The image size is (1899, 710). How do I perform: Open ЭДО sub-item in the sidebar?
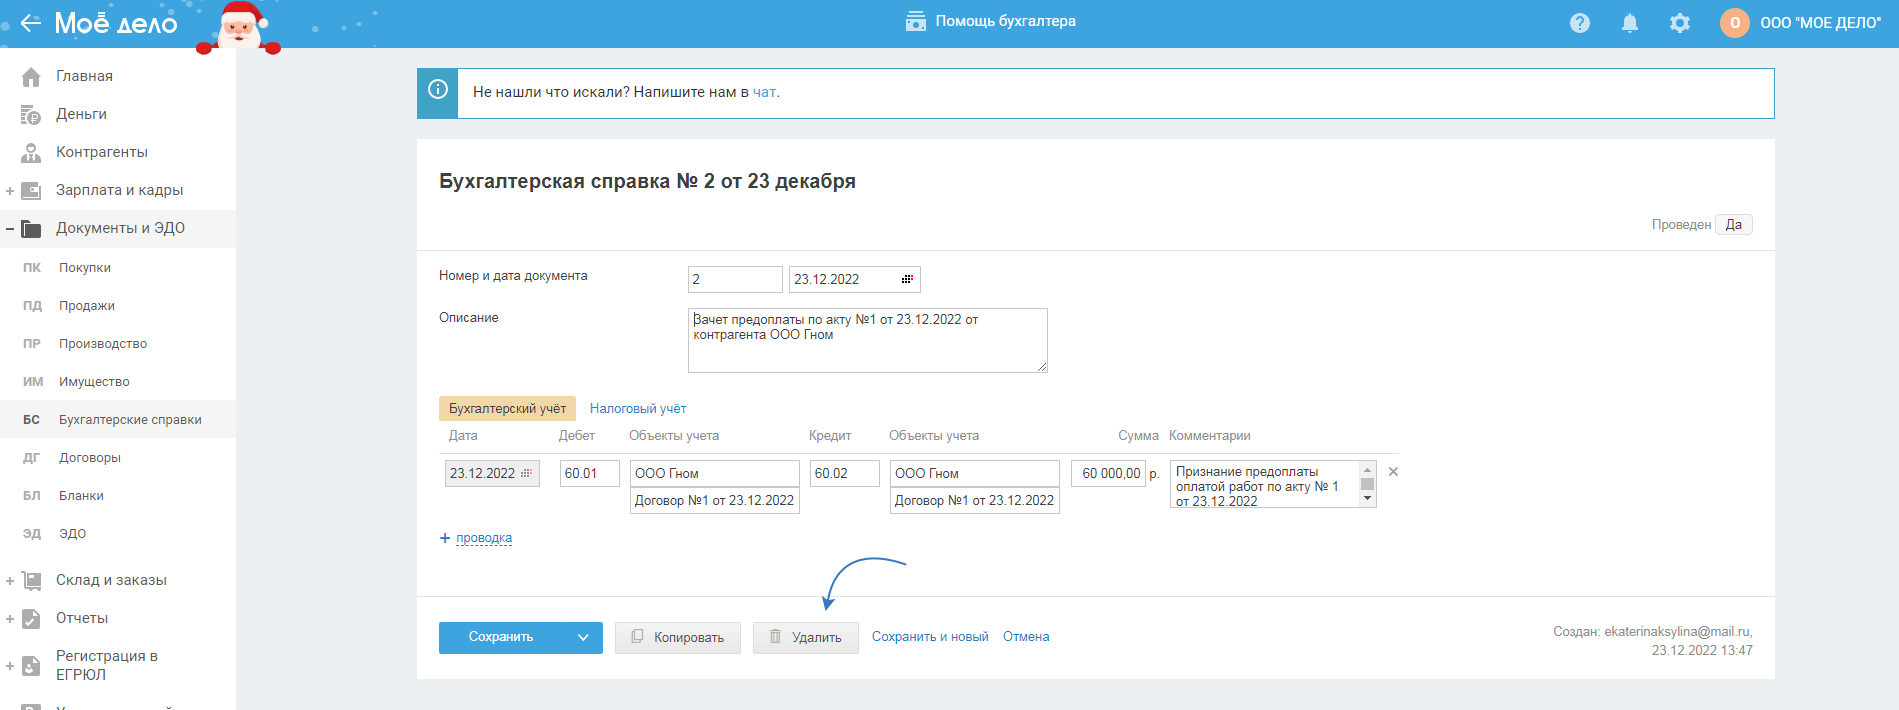pyautogui.click(x=72, y=534)
